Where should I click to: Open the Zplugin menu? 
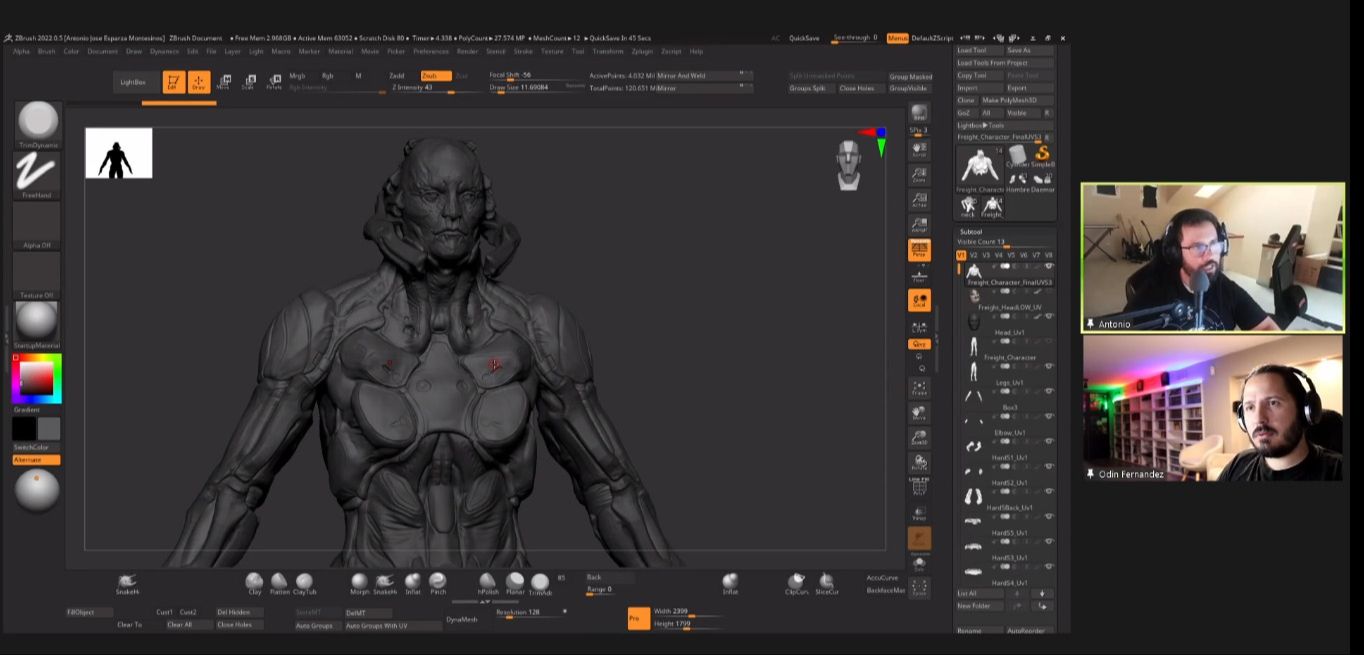(642, 51)
